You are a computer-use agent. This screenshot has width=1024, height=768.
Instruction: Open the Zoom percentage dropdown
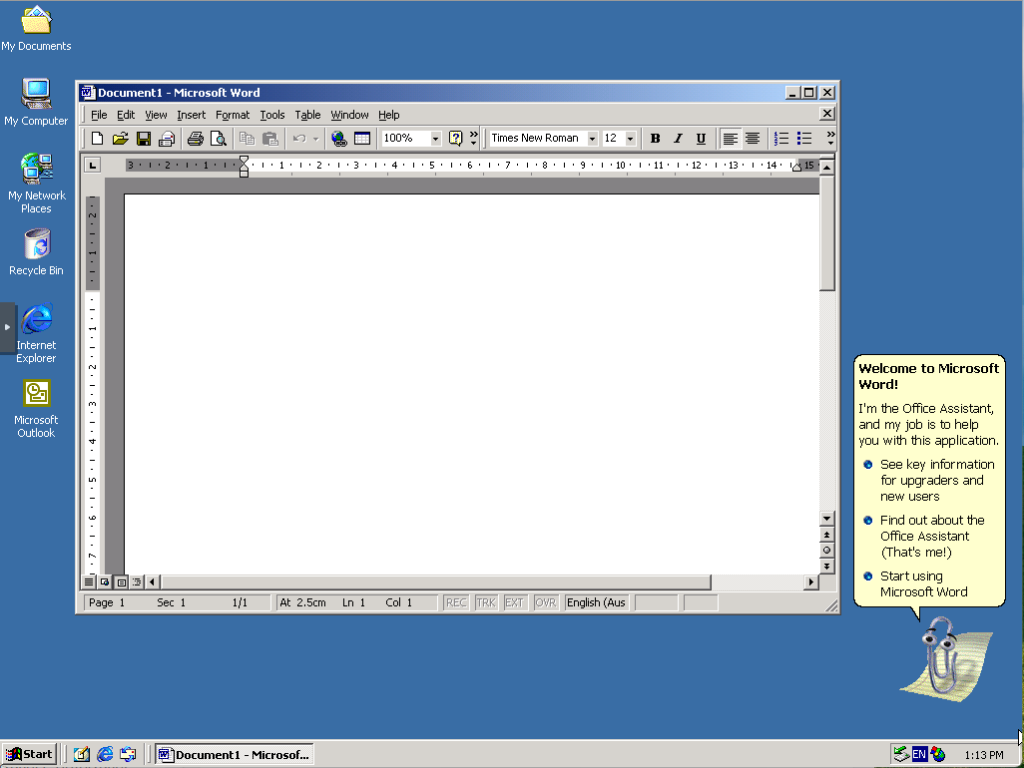click(x=435, y=138)
